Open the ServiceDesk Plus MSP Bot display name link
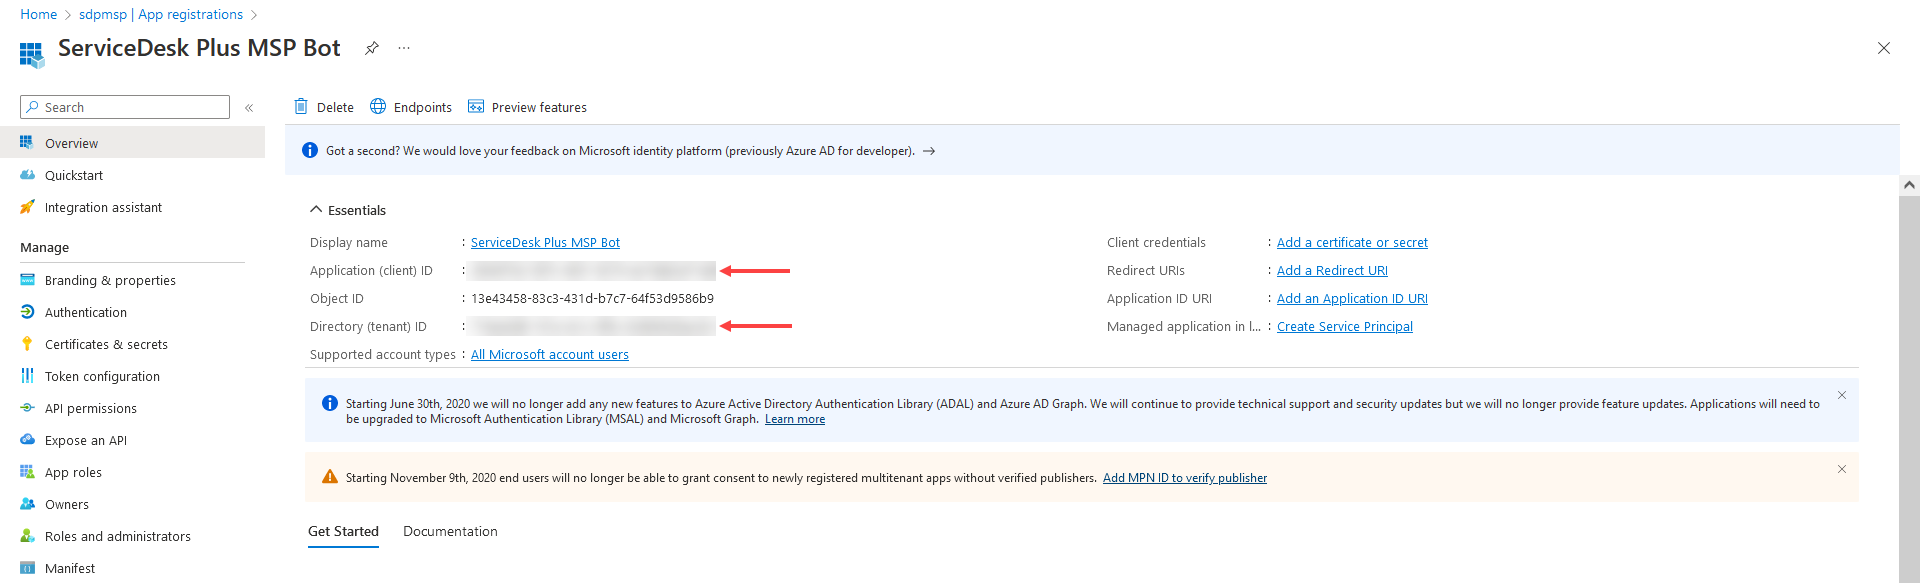 545,242
